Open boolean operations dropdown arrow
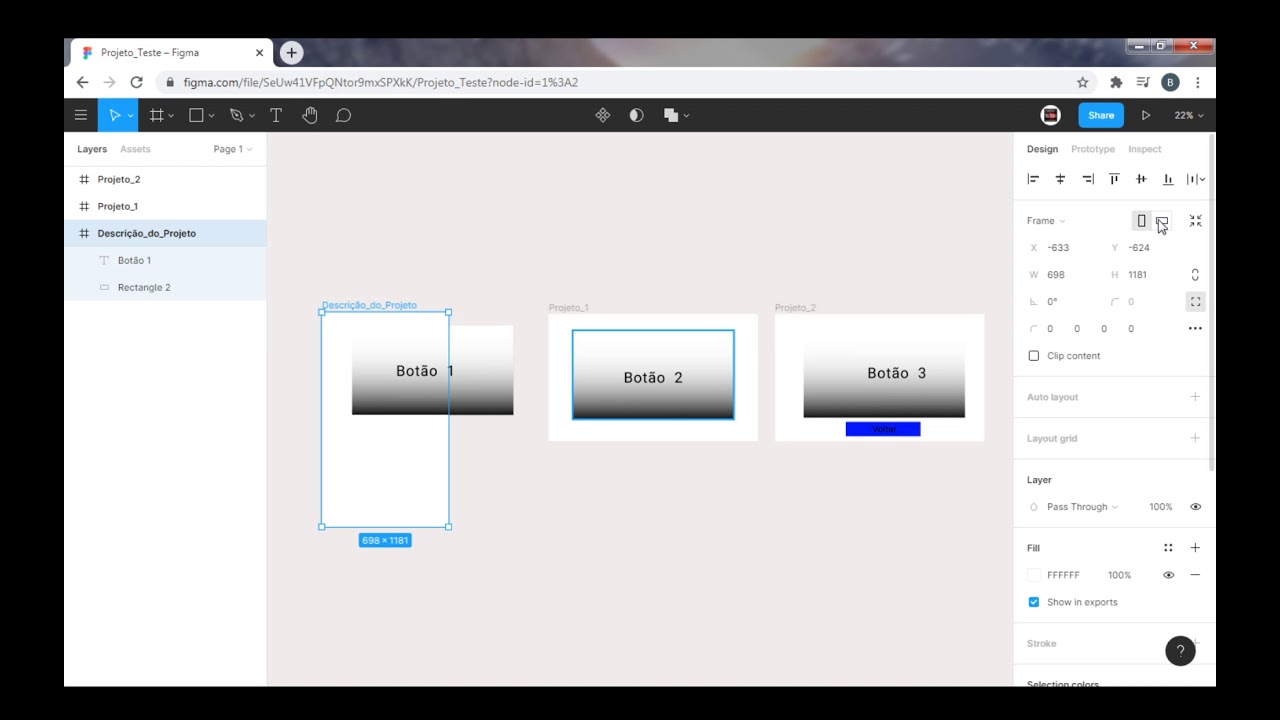 686,116
